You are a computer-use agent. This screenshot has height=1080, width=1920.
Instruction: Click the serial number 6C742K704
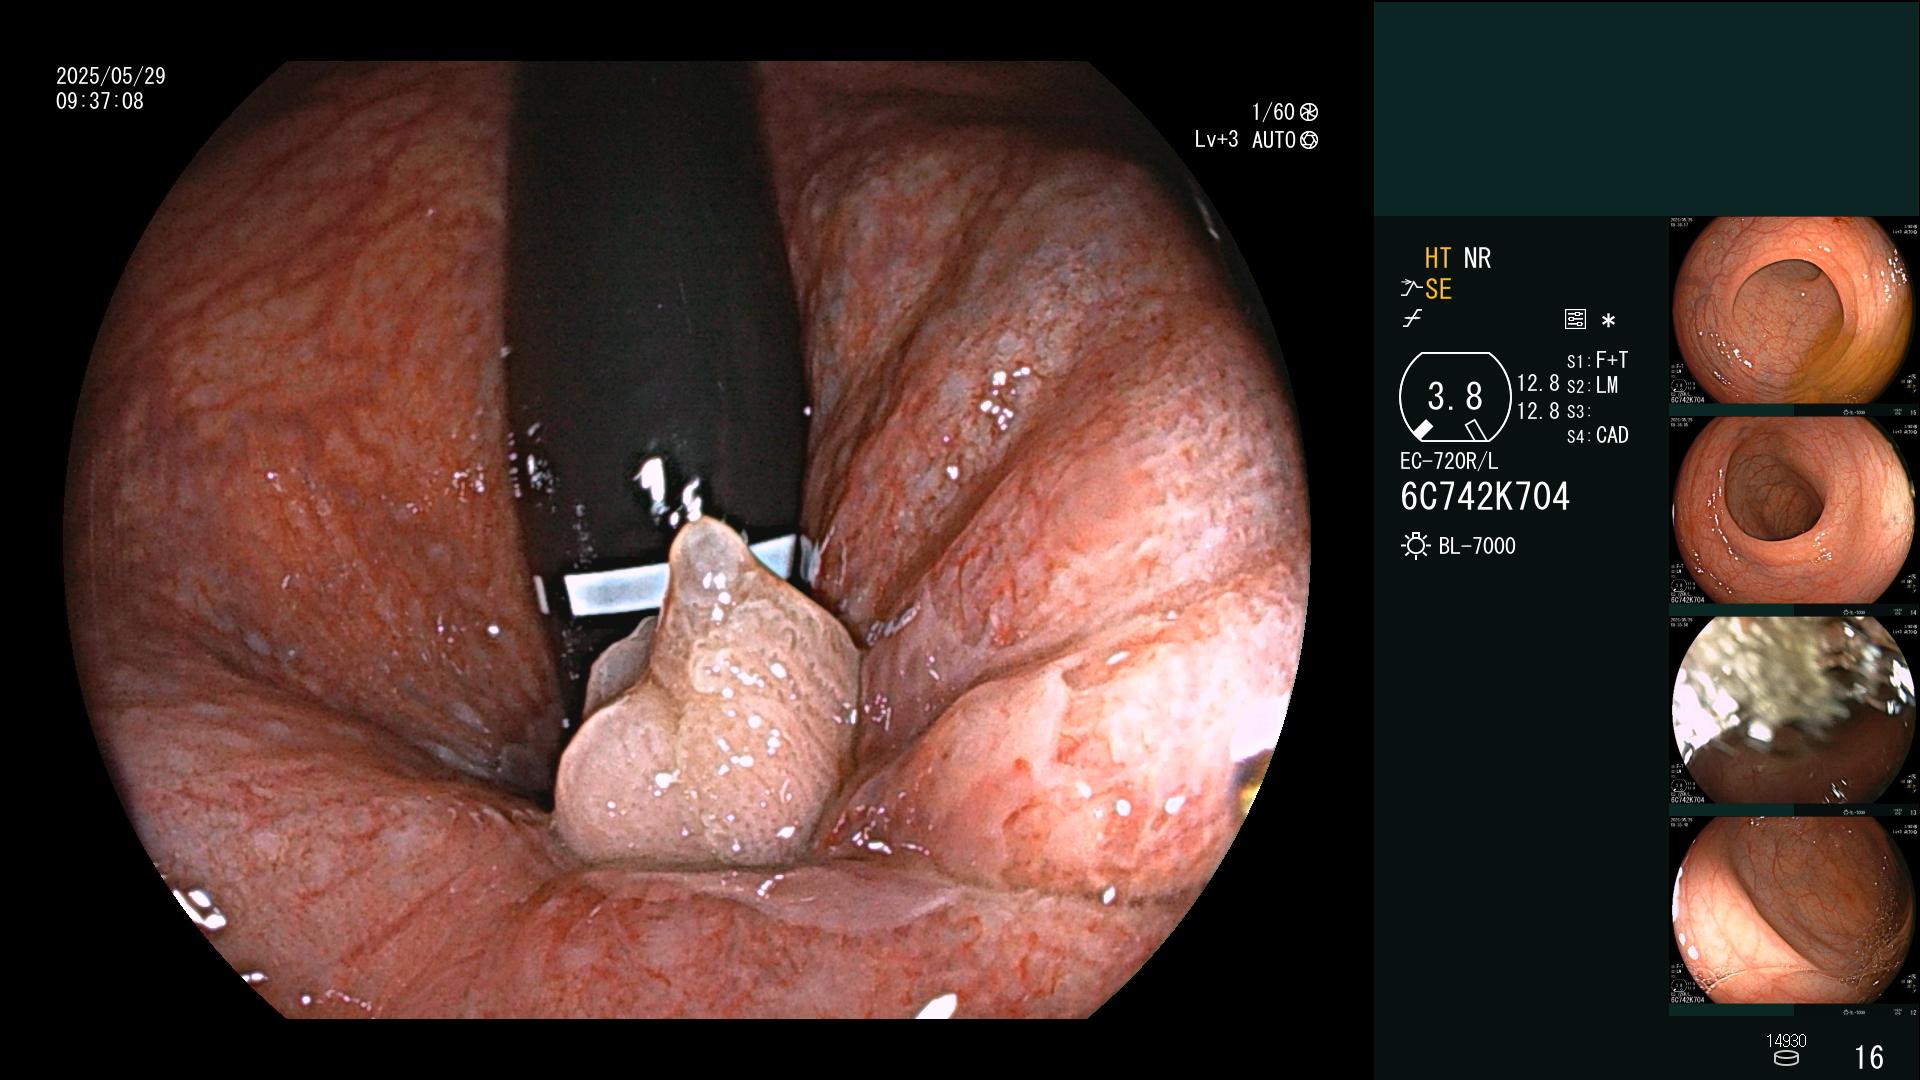1485,497
